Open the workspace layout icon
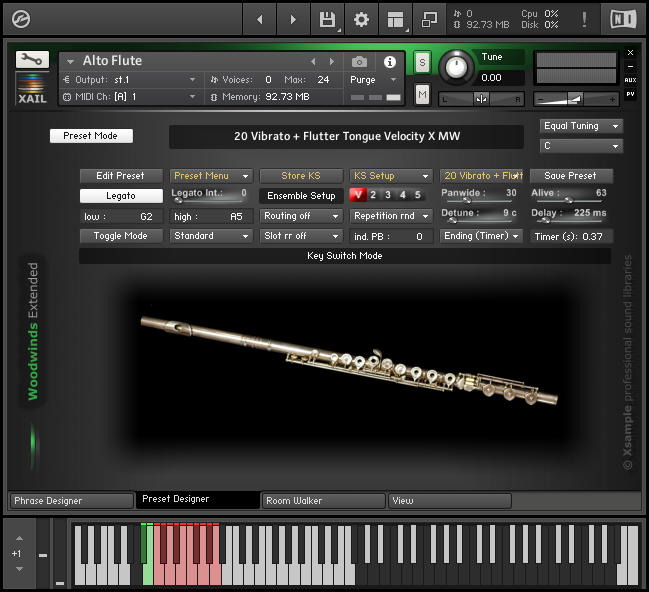Viewport: 649px width, 592px height. tap(395, 19)
